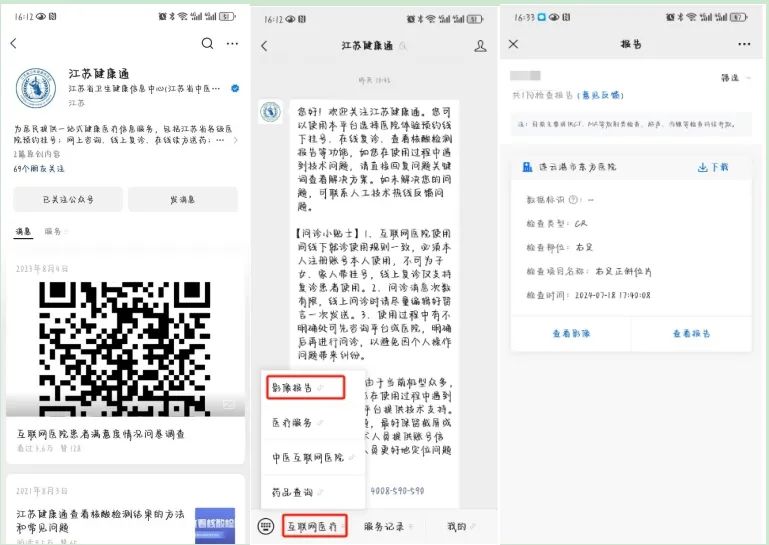This screenshot has width=769, height=545.
Task: Tap the hotline number 4008-590-590
Action: (x=397, y=491)
